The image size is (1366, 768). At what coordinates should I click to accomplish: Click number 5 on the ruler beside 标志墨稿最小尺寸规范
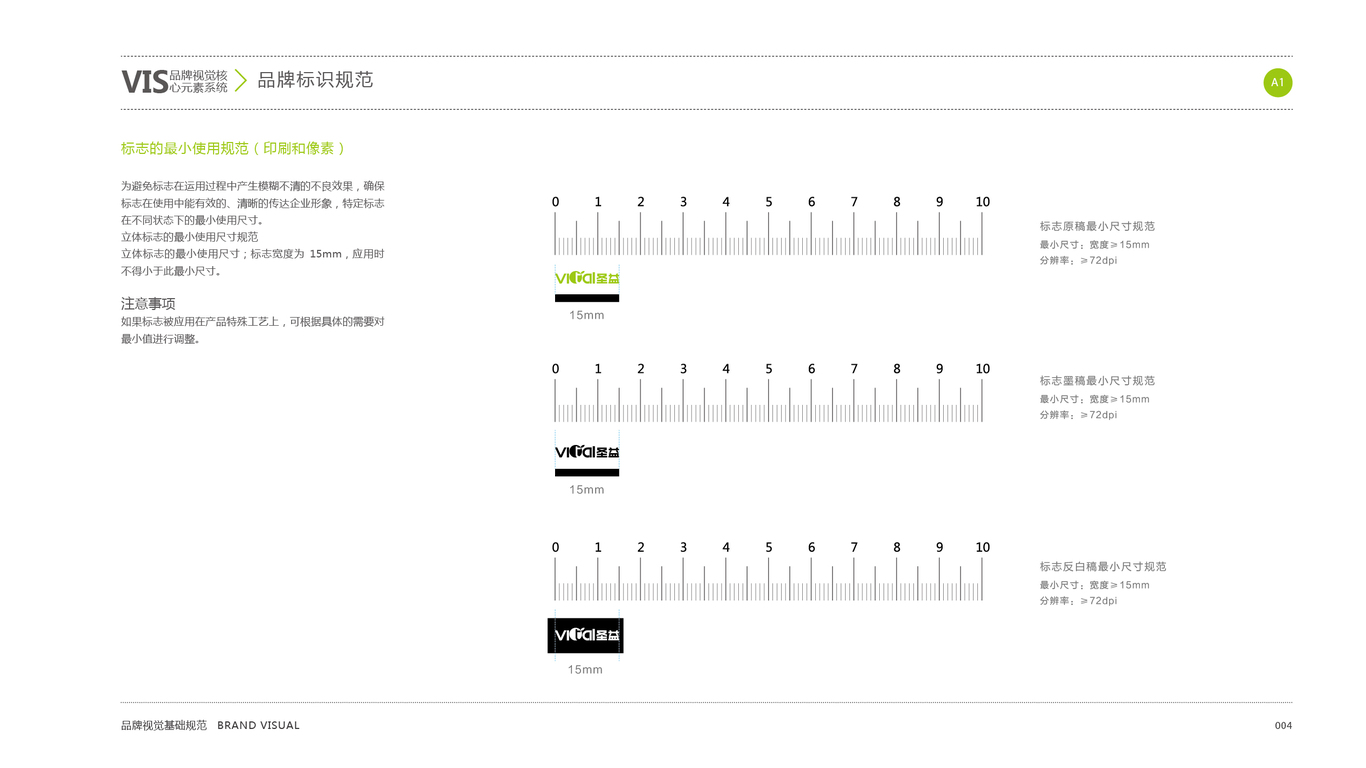tap(769, 369)
